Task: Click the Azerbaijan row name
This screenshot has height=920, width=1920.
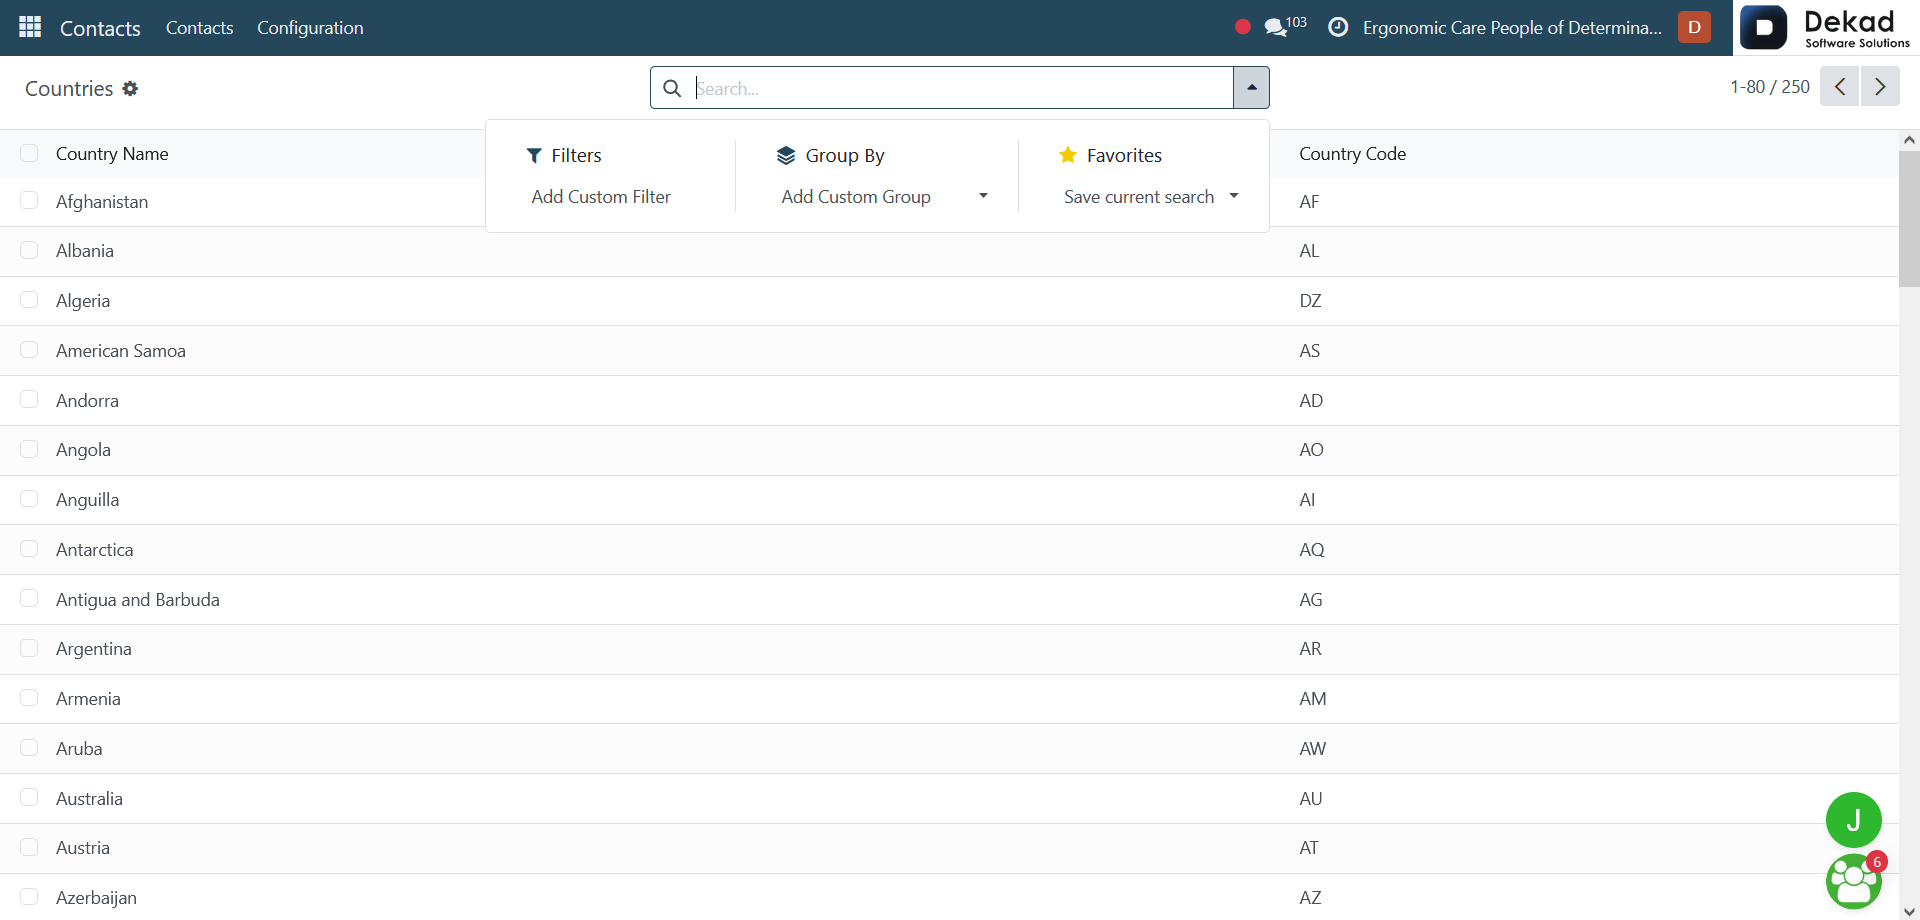Action: (96, 898)
